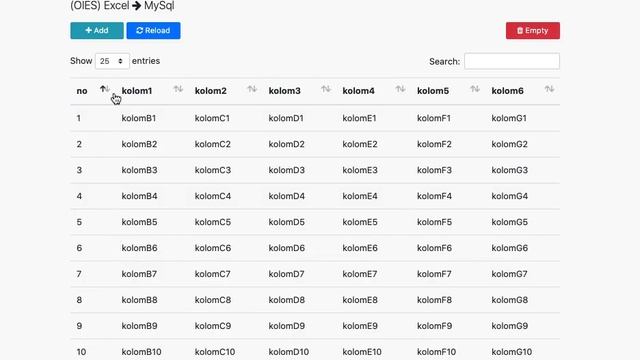This screenshot has width=640, height=360.
Task: Click row number 8 cell
Action: tap(79, 300)
